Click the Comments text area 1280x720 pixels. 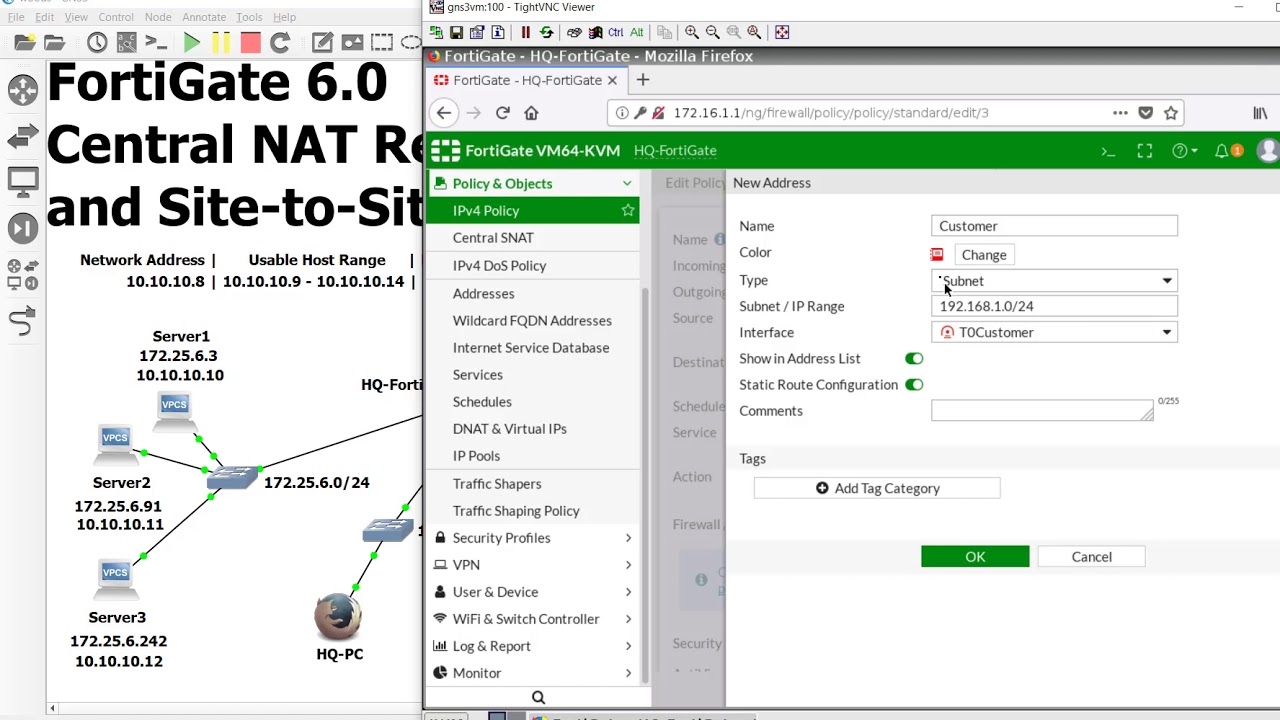1042,411
